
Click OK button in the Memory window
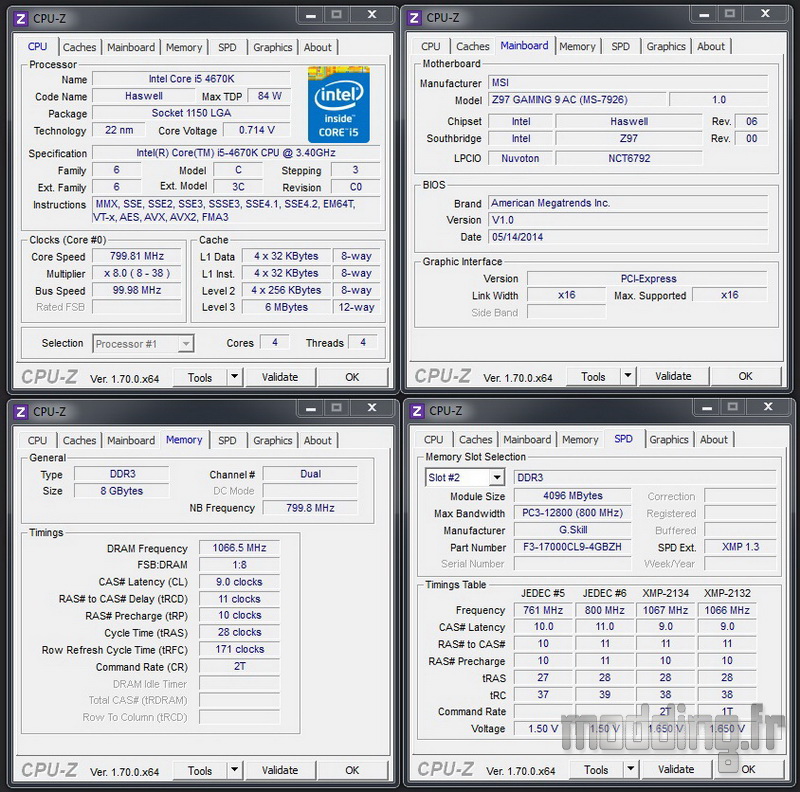pos(352,770)
